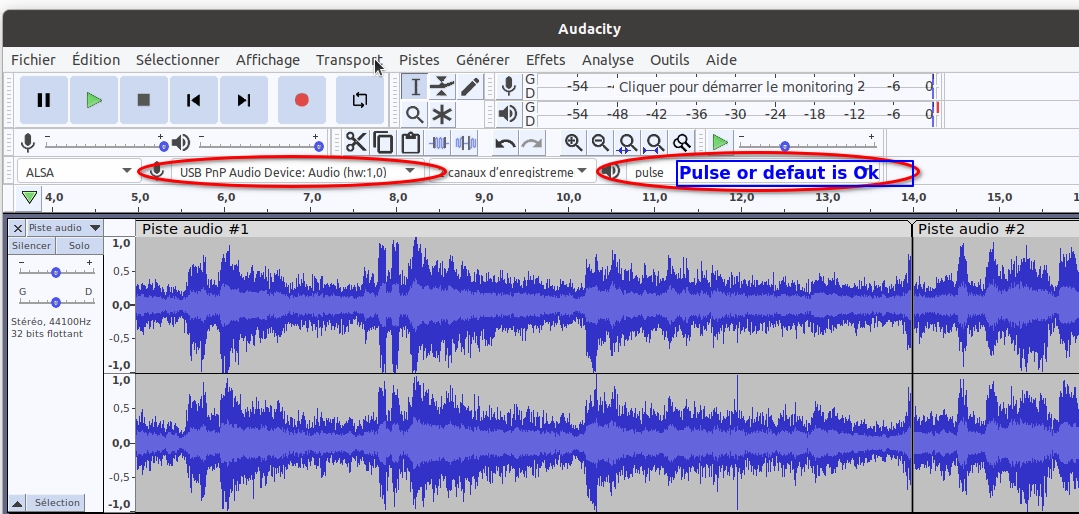Open the ALSA audio host dropdown

click(79, 172)
